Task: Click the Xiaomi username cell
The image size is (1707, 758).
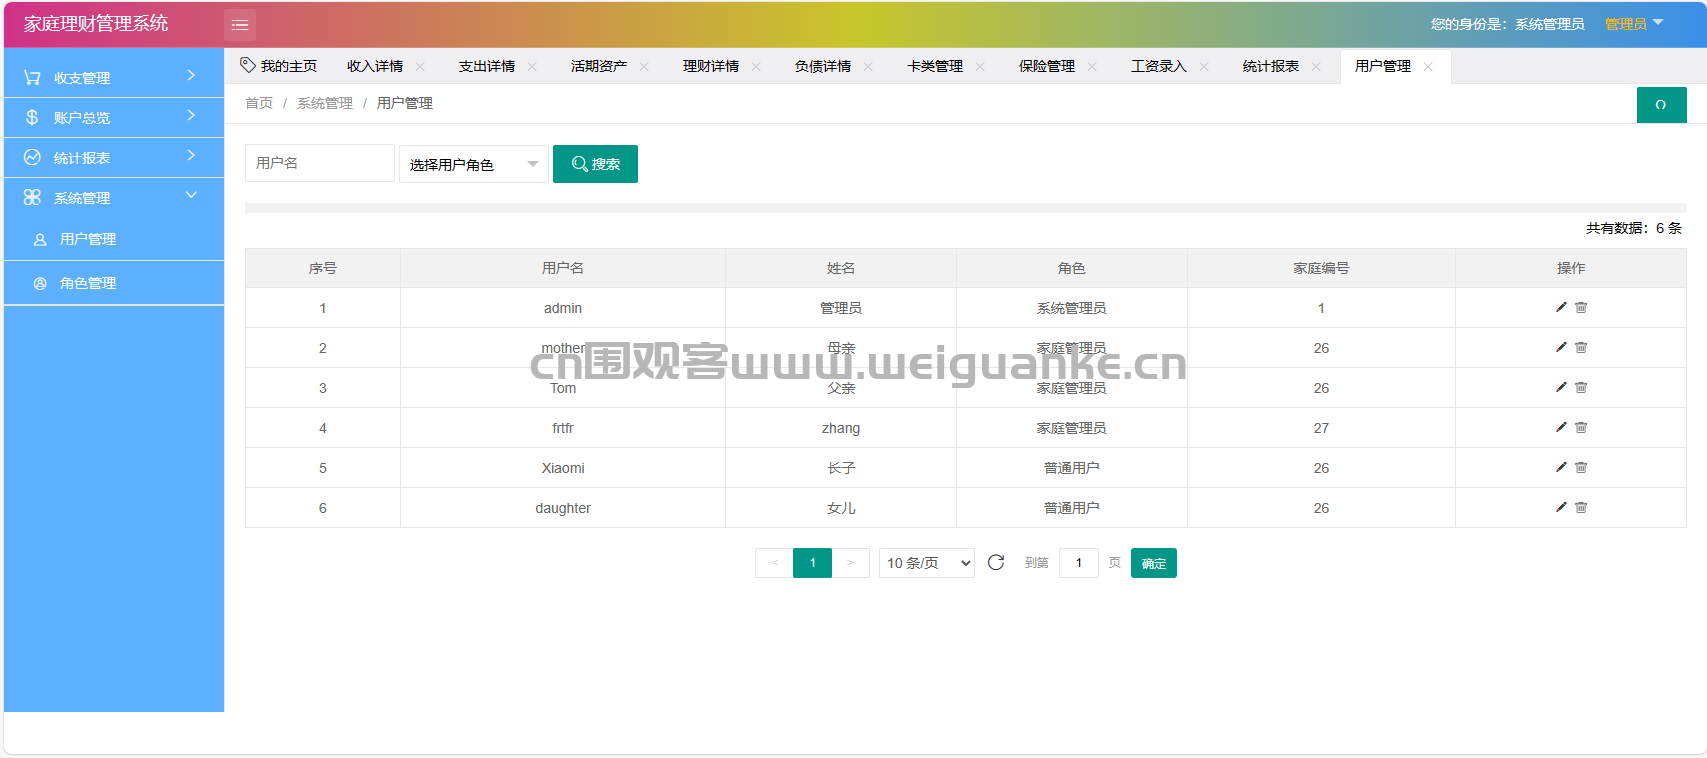Action: (x=563, y=468)
